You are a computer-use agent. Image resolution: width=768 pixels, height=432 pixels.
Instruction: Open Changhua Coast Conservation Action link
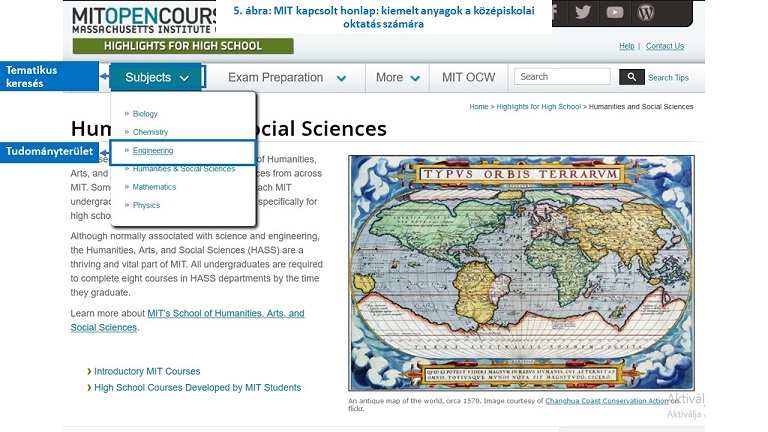[606, 401]
